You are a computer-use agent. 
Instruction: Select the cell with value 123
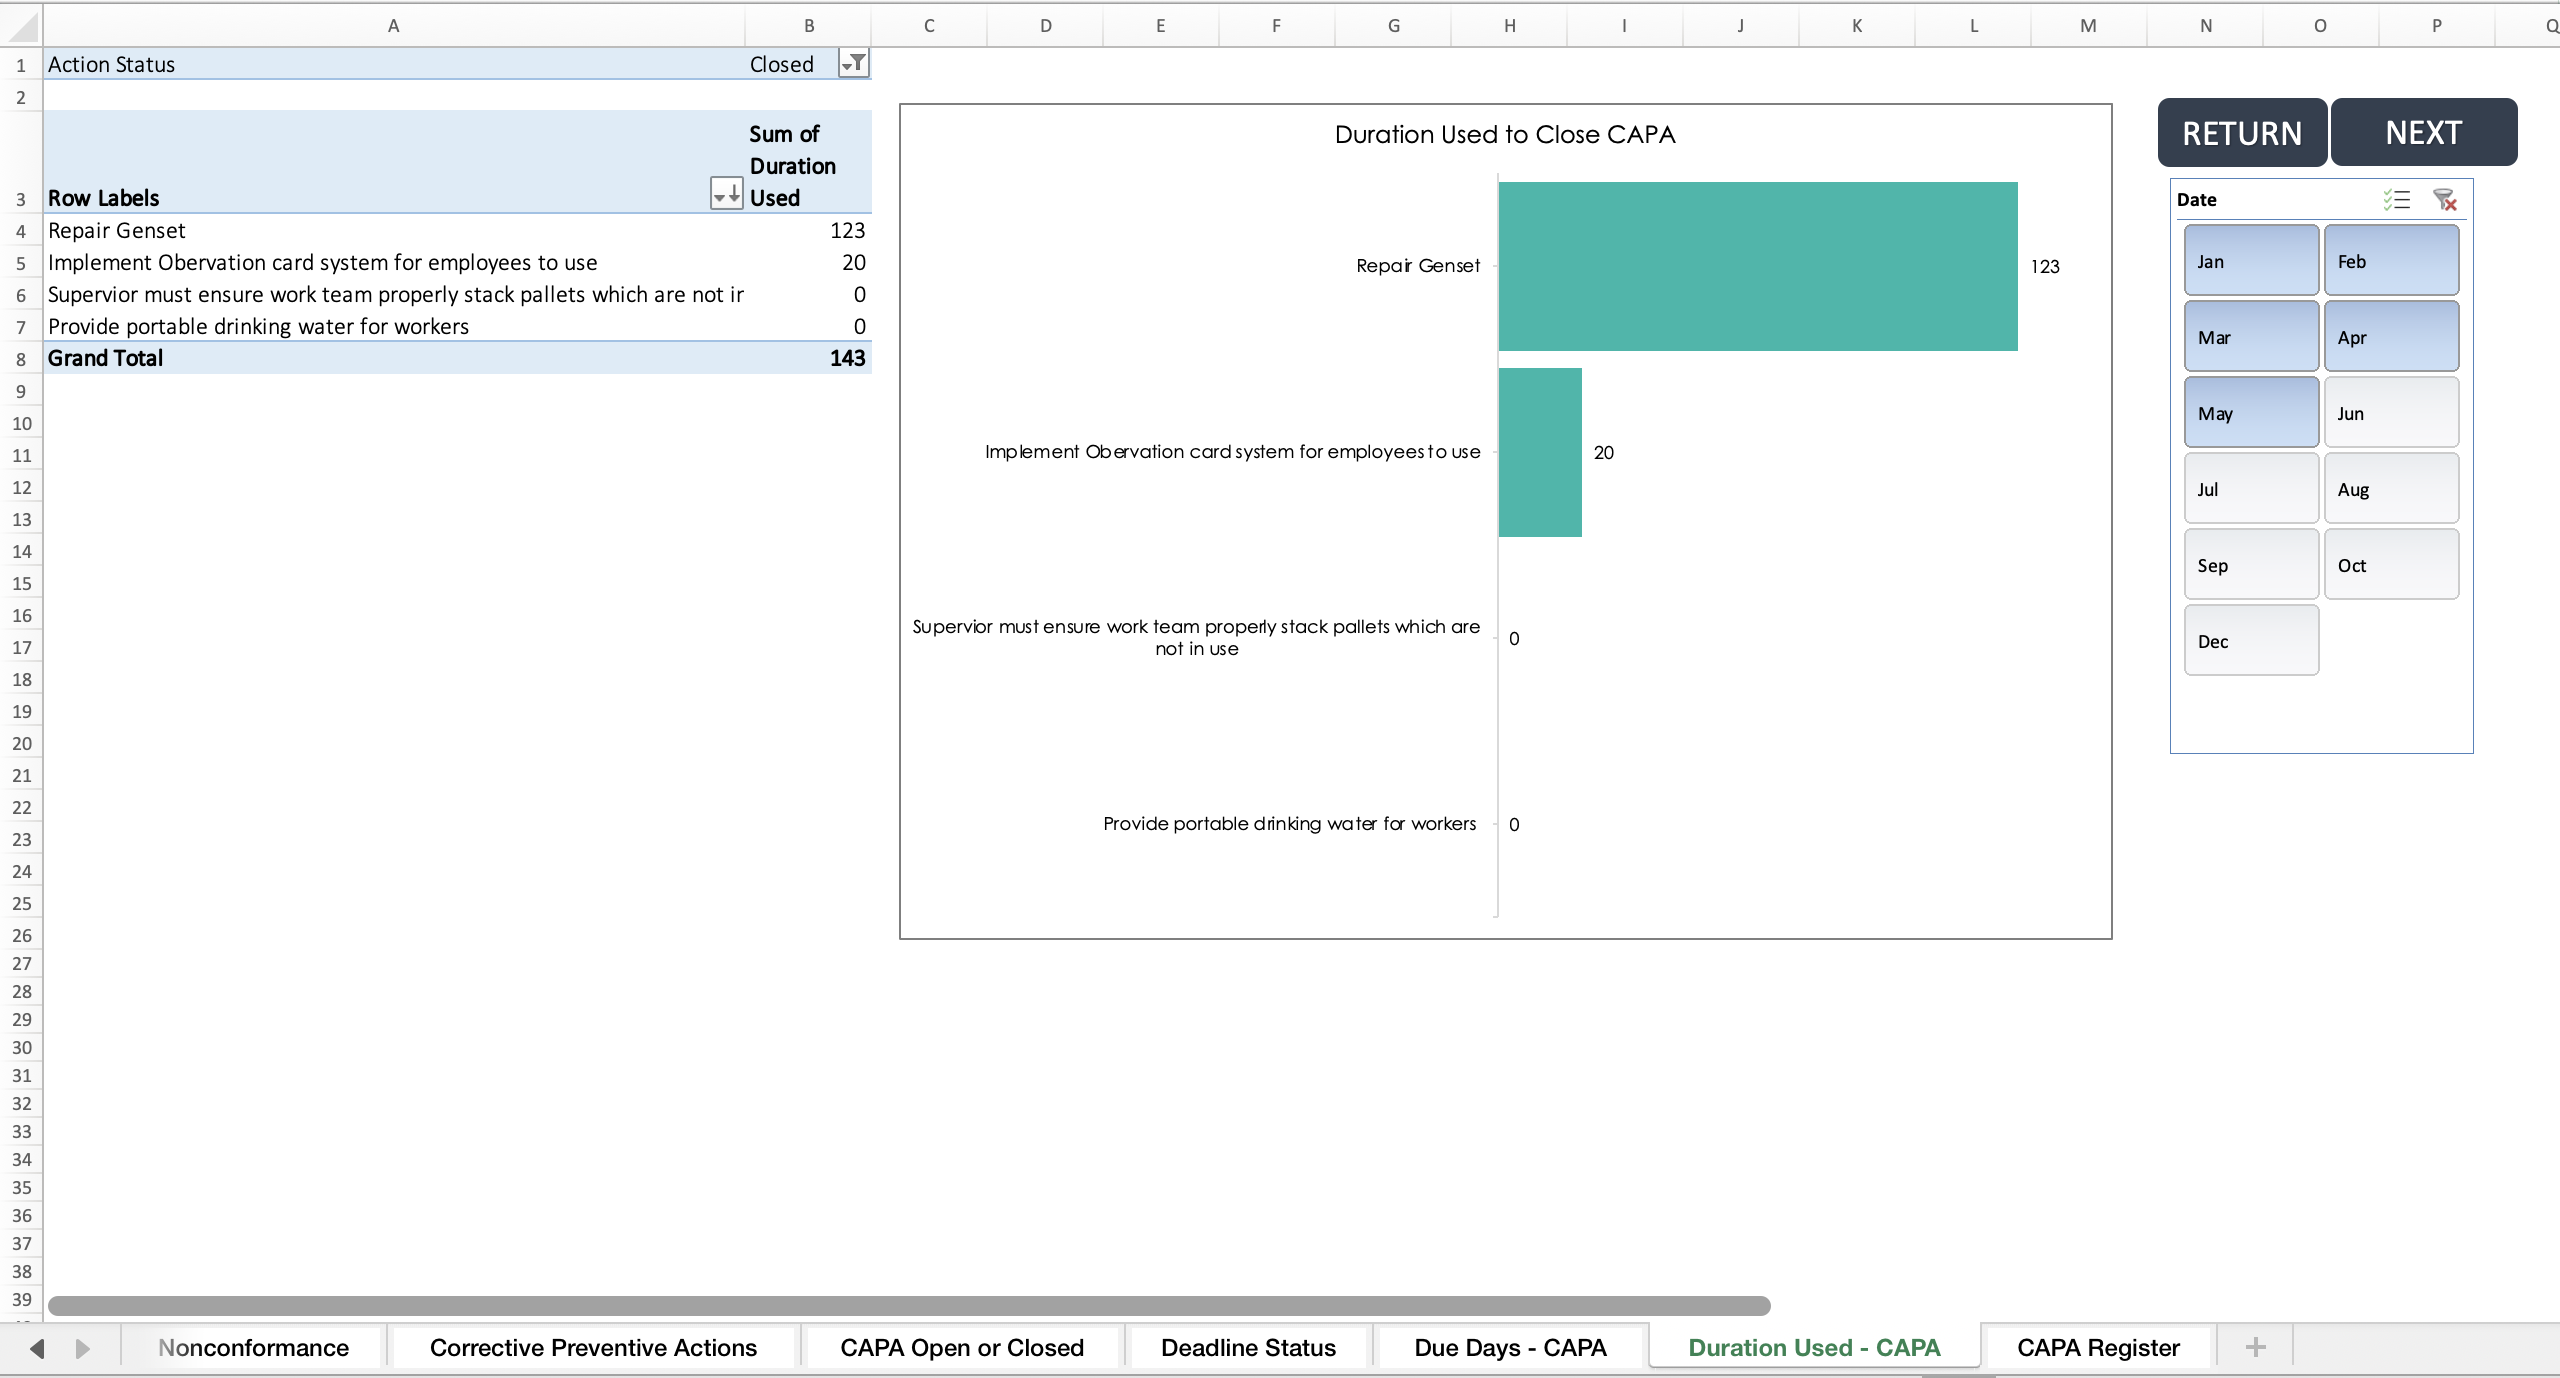[808, 230]
